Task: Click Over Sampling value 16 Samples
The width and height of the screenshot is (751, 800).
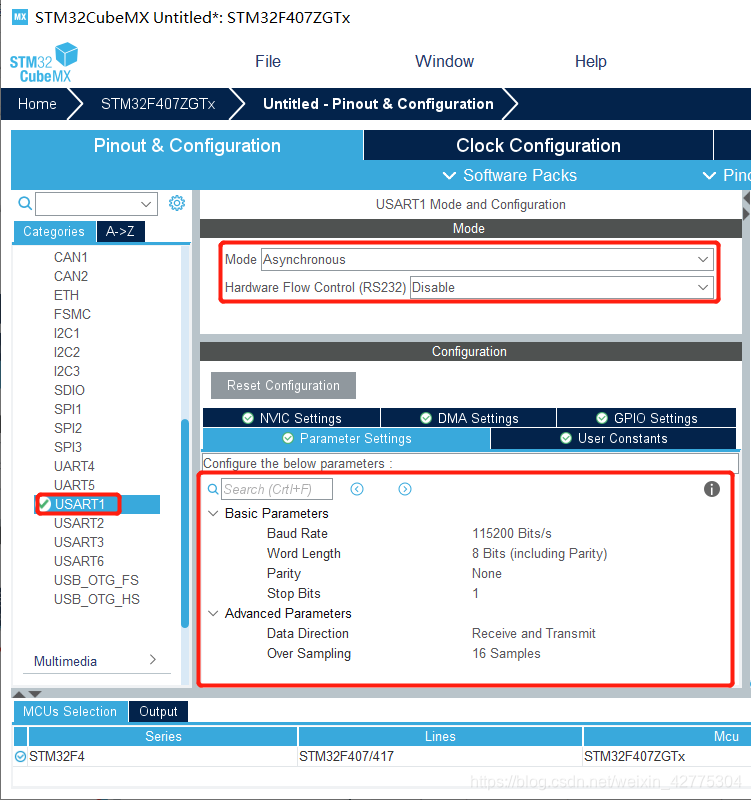Action: [x=506, y=653]
